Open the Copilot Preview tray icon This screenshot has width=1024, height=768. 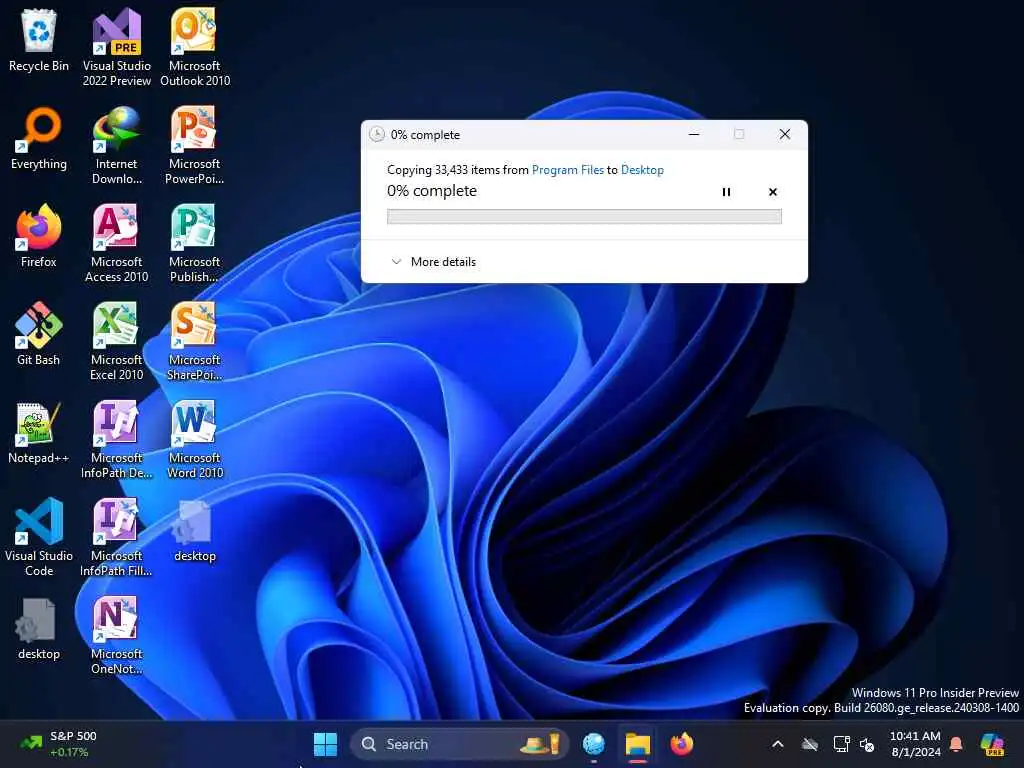(993, 744)
